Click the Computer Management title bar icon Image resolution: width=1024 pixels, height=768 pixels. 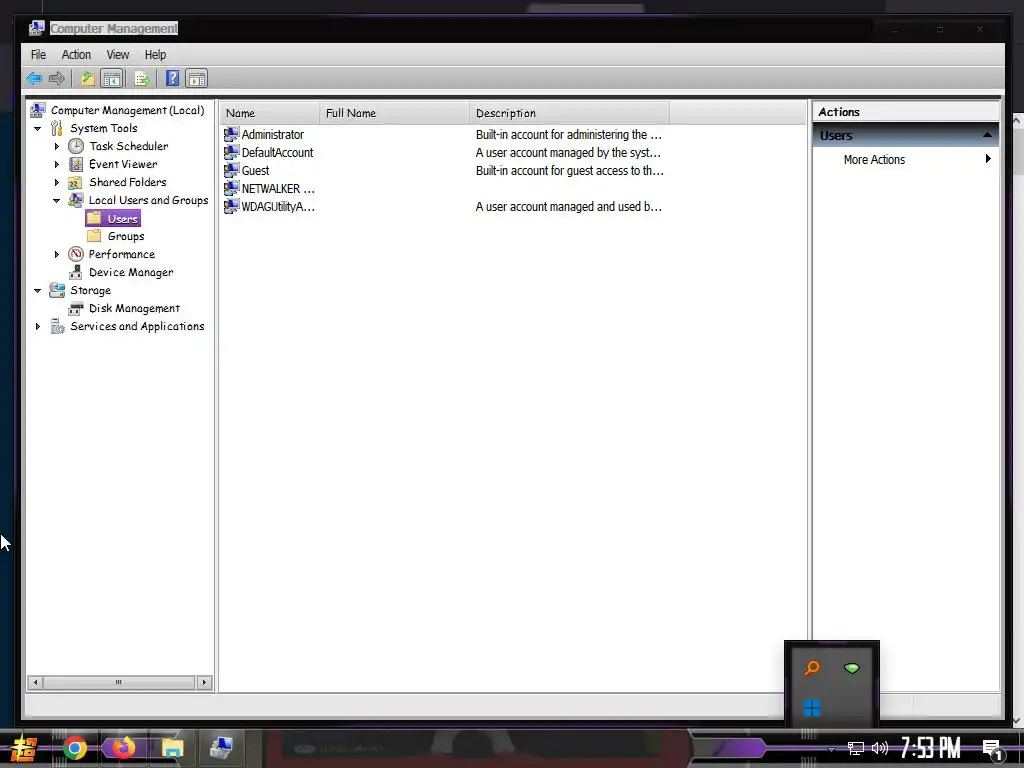pyautogui.click(x=37, y=28)
